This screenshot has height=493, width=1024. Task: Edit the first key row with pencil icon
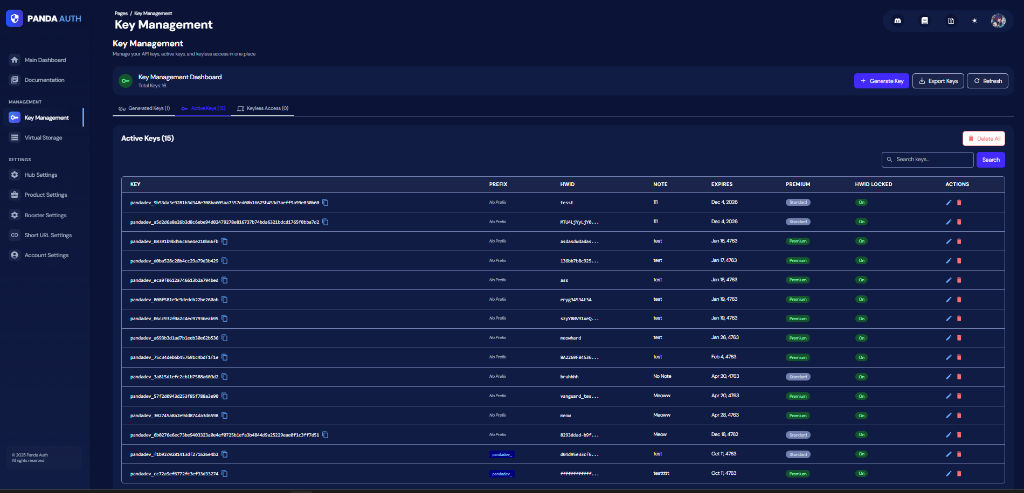[948, 203]
